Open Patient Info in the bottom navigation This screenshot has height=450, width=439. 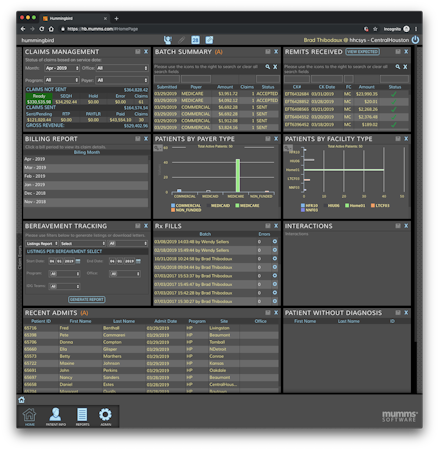(55, 416)
